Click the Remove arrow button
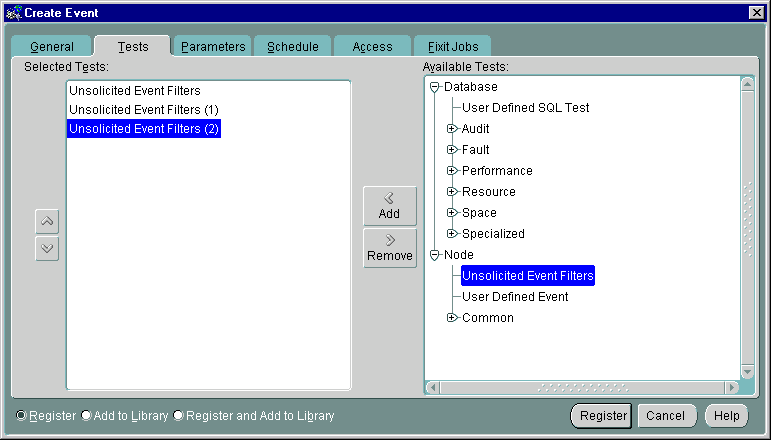771x440 pixels. [x=389, y=248]
